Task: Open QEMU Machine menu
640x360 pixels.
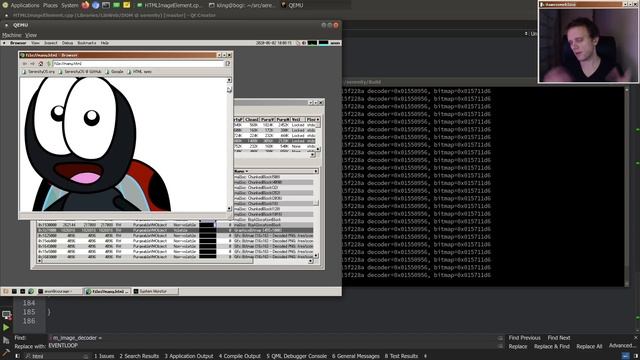Action: click(11, 35)
